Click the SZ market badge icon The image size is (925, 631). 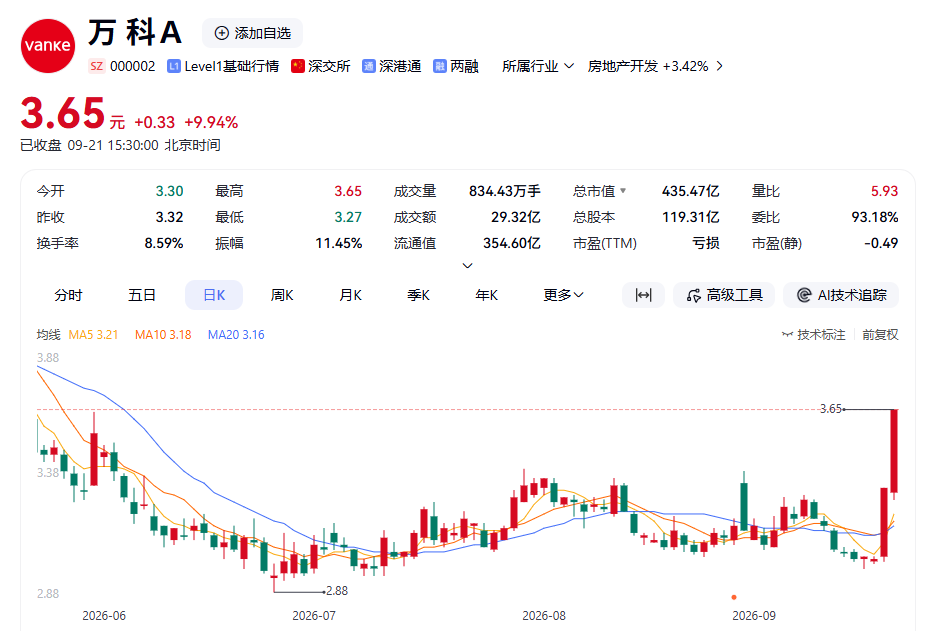(97, 66)
